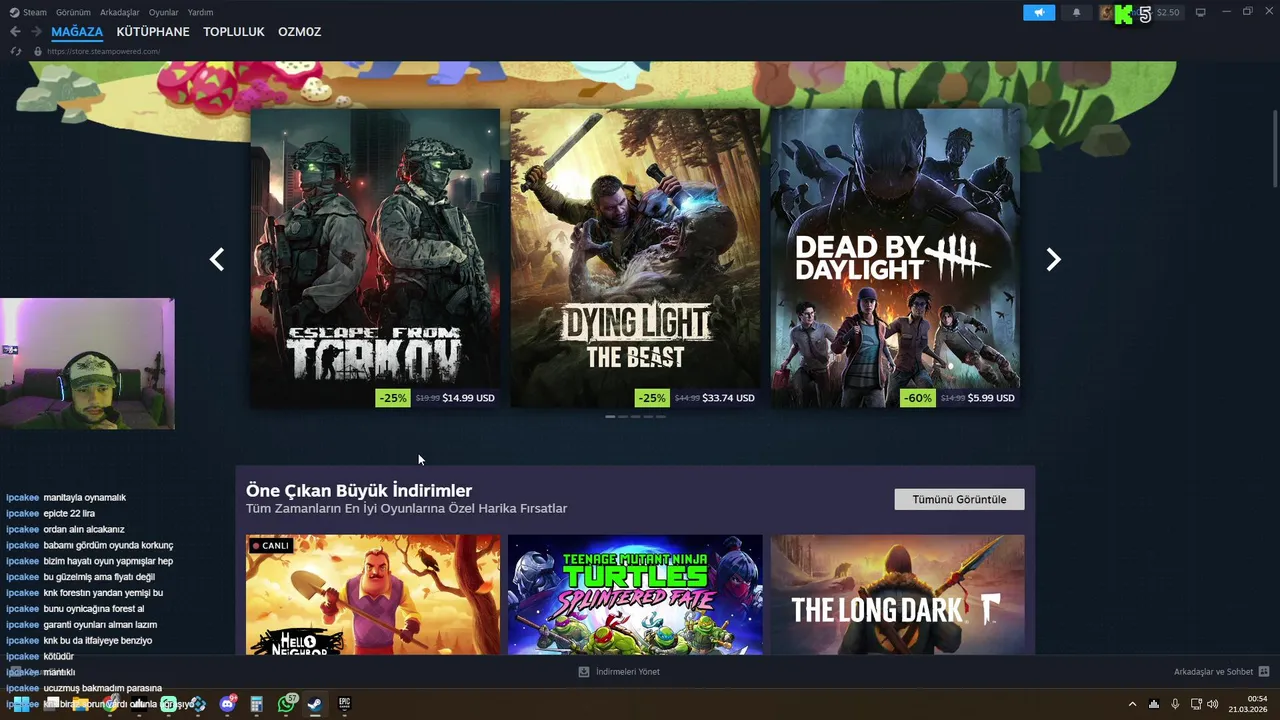Click the profile avatar in the header
The image size is (1280, 720).
[1107, 12]
